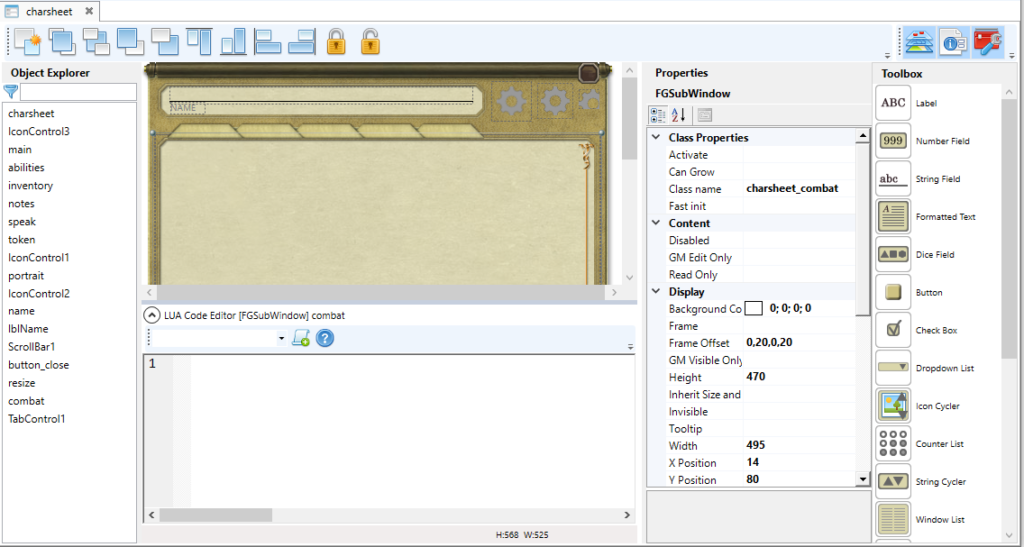Click the Property Pages icon in Properties

click(x=704, y=116)
